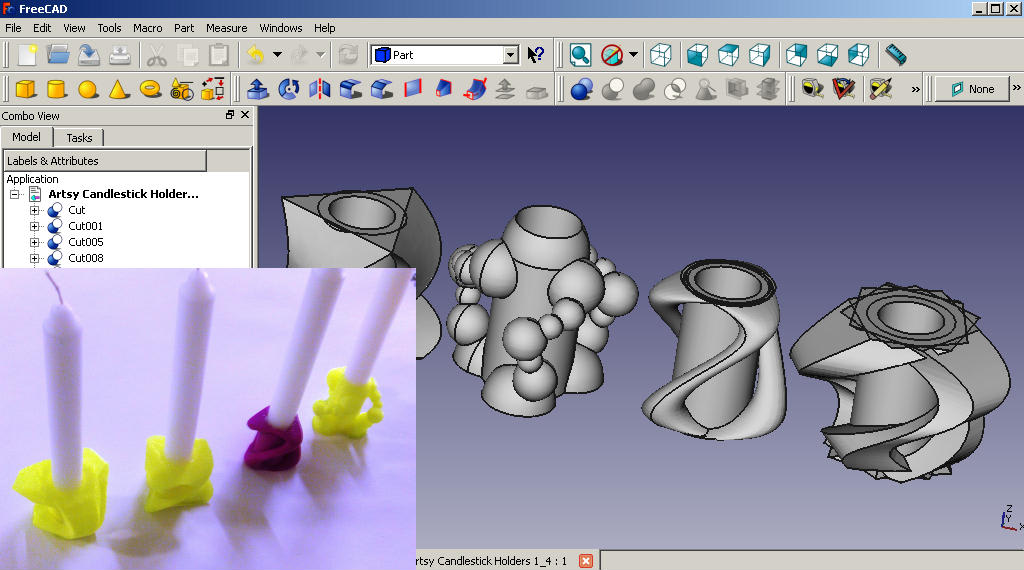Screen dimensions: 1024x570
Task: Open the measure distance ruler tool
Action: pyautogui.click(x=895, y=54)
